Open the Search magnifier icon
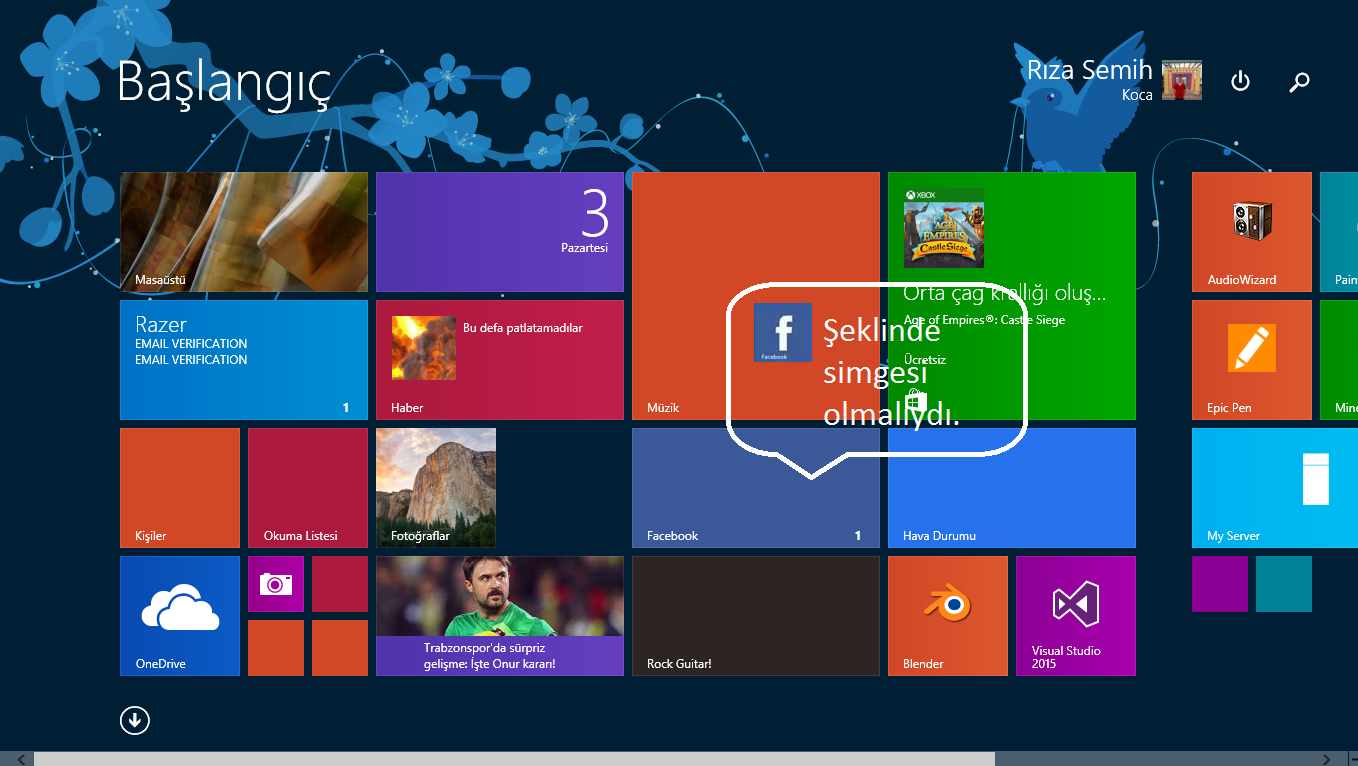Image resolution: width=1358 pixels, height=766 pixels. (x=1299, y=82)
